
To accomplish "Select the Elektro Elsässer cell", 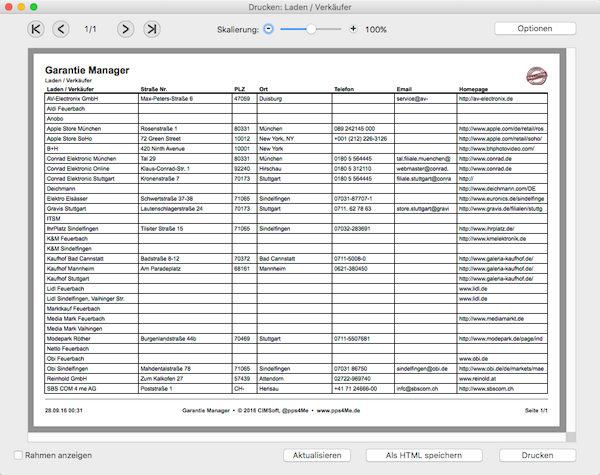I will tap(91, 199).
